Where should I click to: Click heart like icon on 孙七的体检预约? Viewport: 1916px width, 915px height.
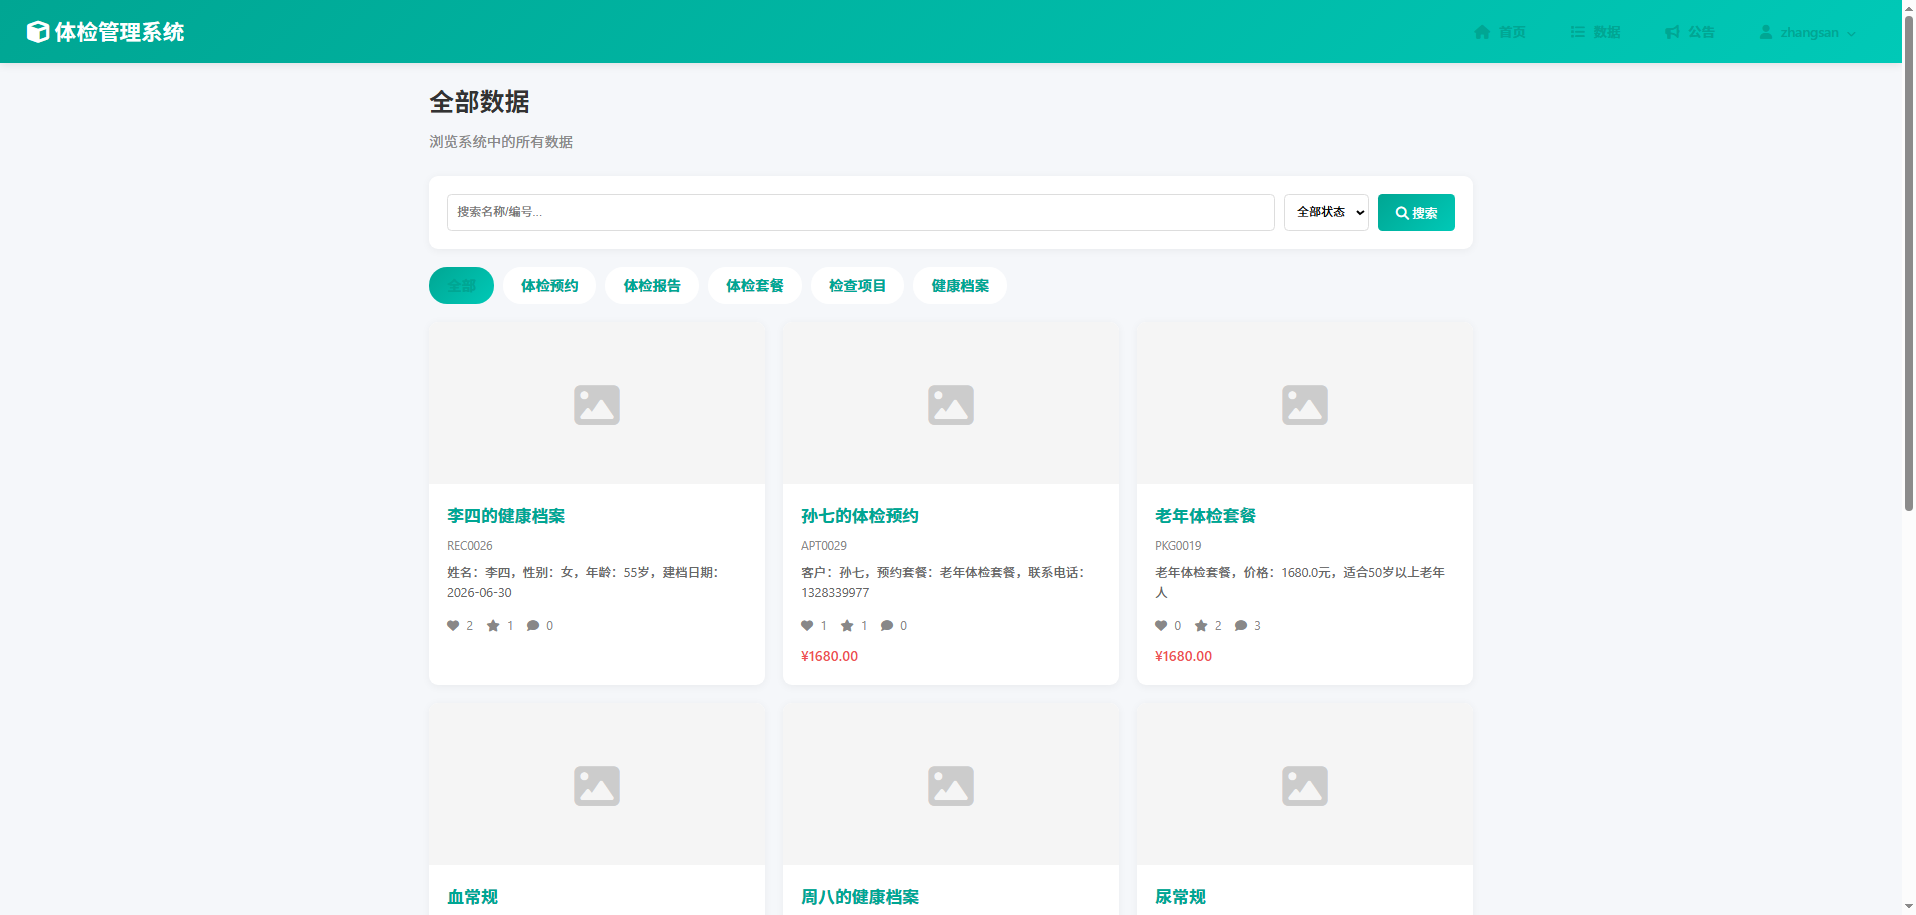(807, 626)
